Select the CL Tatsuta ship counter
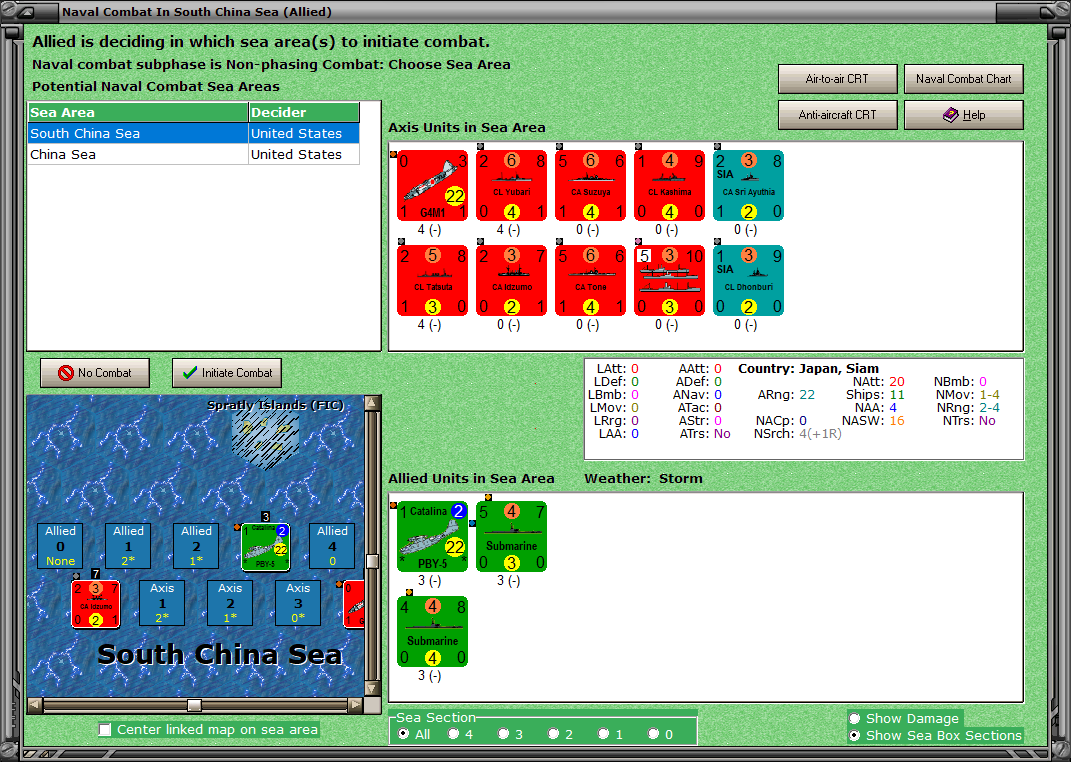The image size is (1071, 762). pos(432,281)
